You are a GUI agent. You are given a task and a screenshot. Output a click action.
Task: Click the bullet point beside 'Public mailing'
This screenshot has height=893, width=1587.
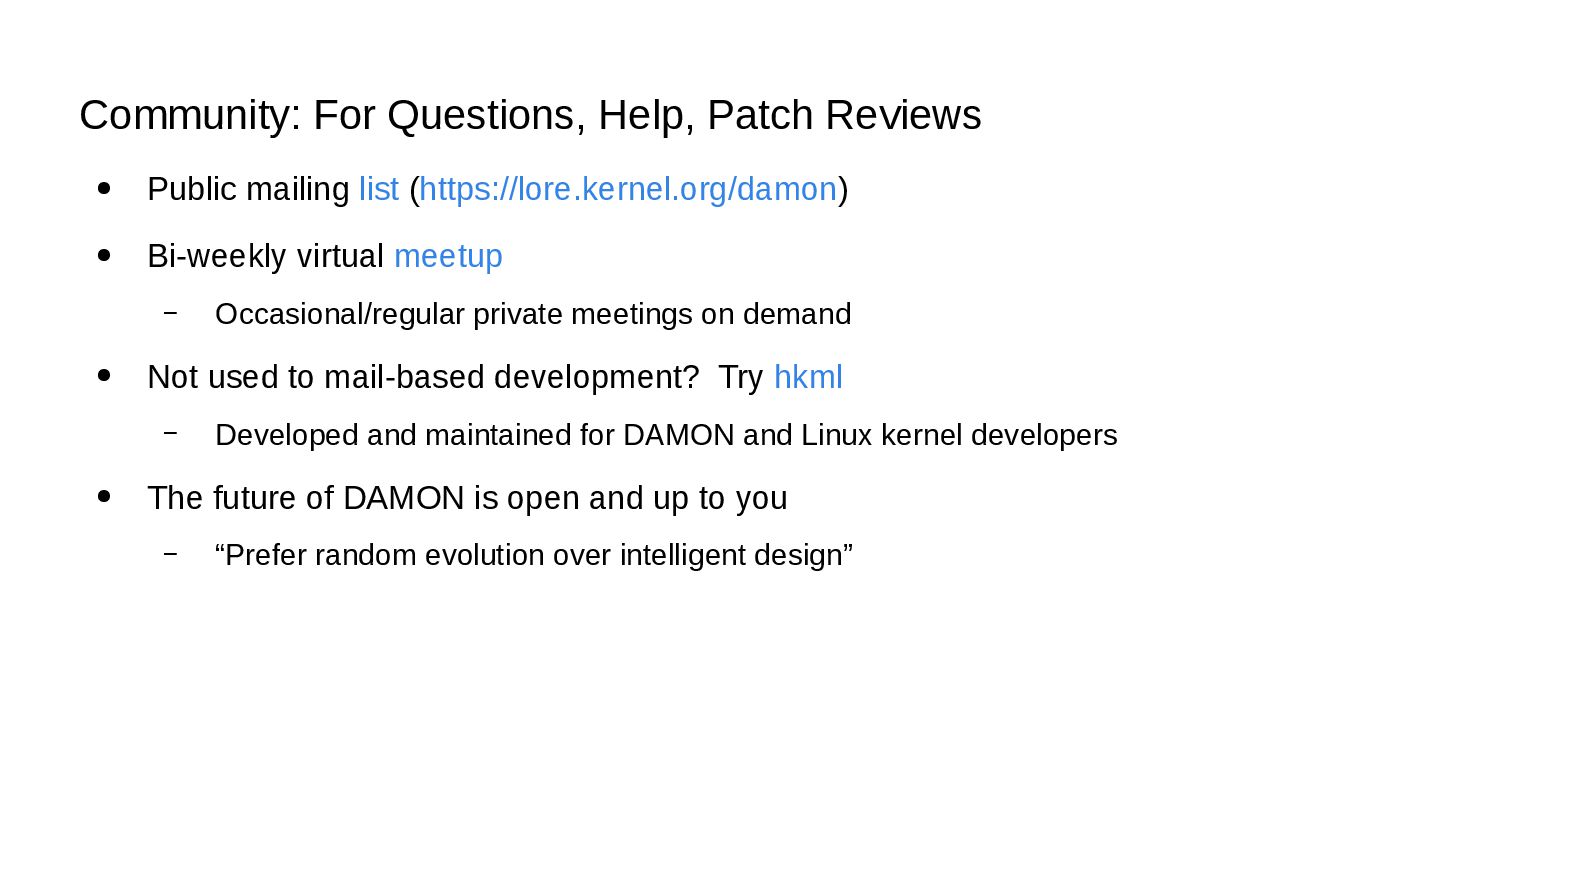(104, 188)
